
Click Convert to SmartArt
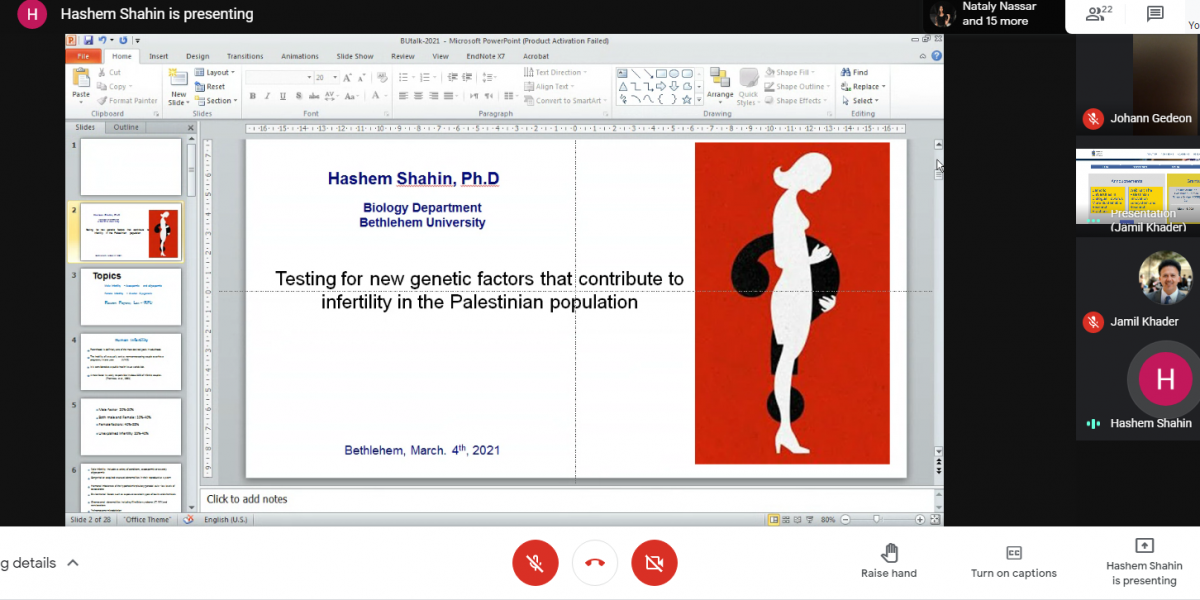pyautogui.click(x=566, y=101)
